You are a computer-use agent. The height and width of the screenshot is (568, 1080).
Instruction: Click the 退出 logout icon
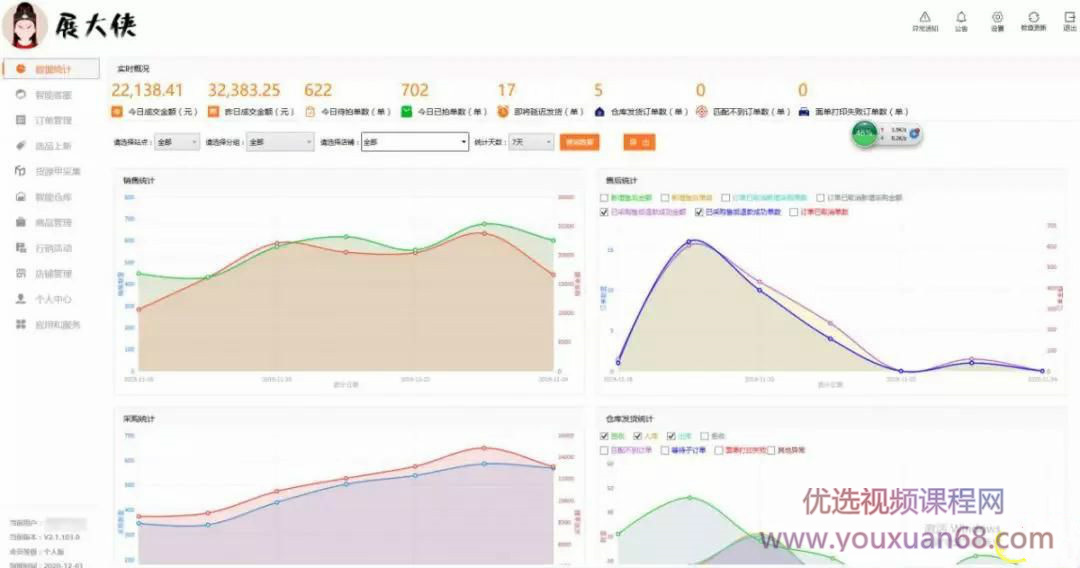point(1069,17)
